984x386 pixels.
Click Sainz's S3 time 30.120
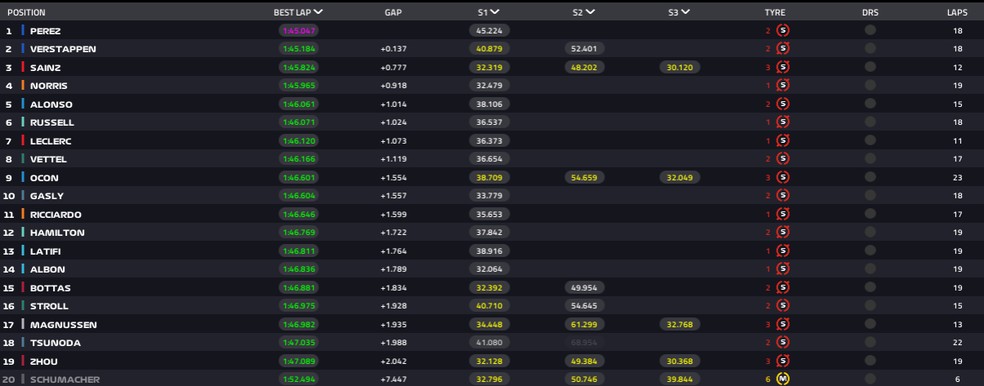(x=680, y=67)
